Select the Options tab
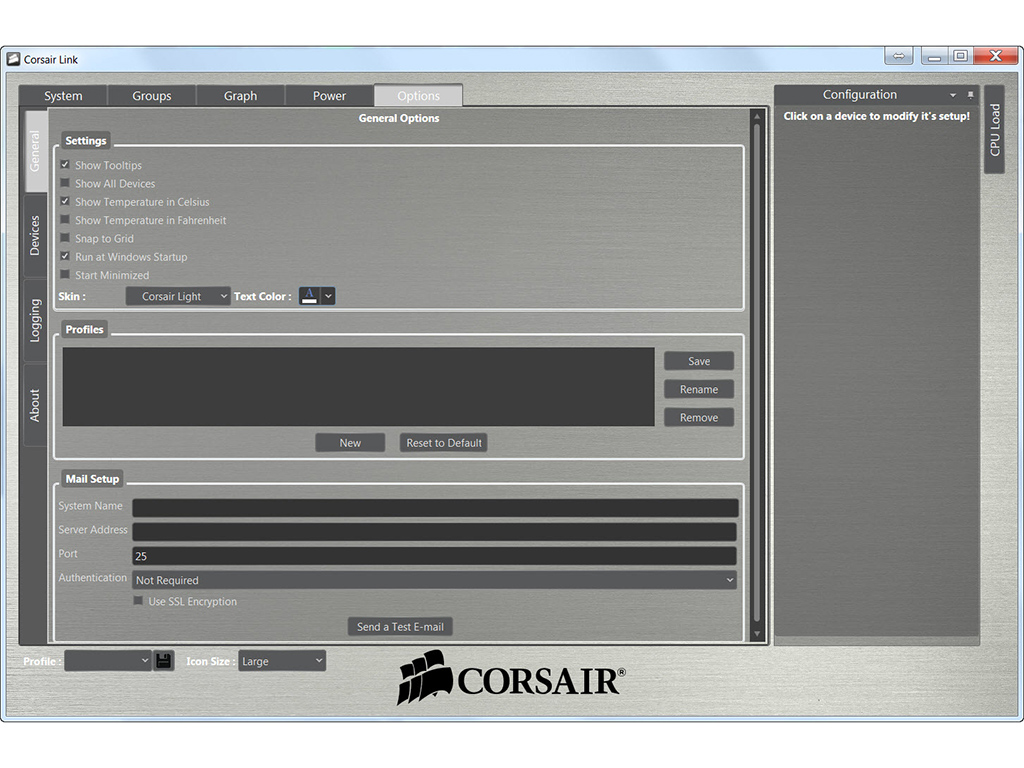The height and width of the screenshot is (768, 1024). (x=418, y=96)
